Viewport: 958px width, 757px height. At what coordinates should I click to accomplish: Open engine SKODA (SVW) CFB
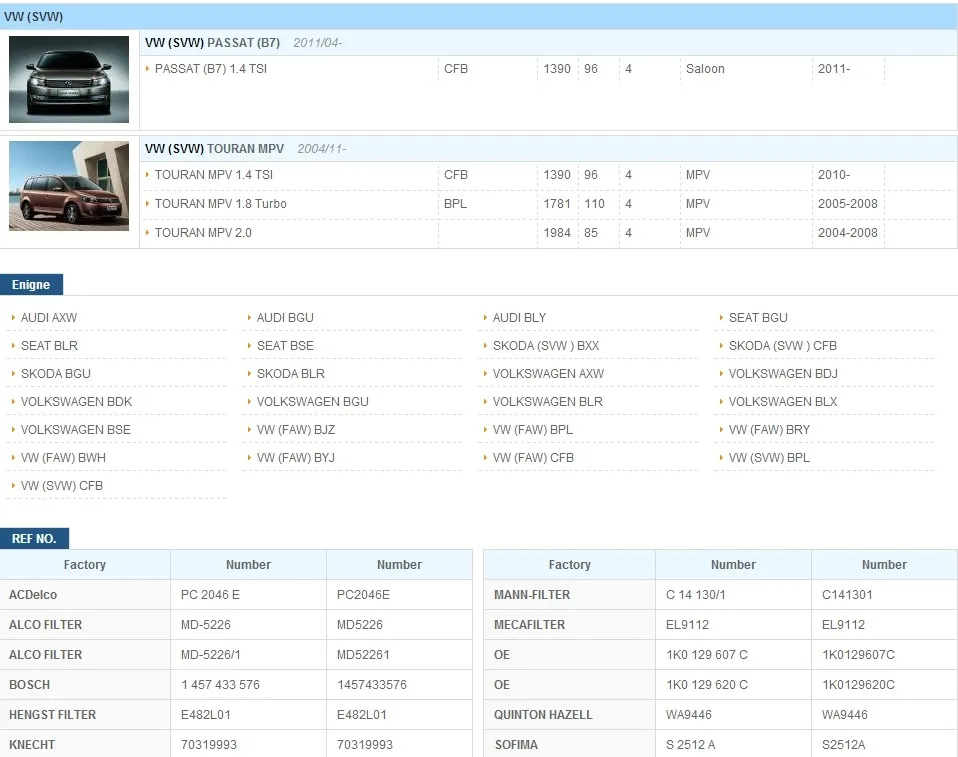coord(783,346)
